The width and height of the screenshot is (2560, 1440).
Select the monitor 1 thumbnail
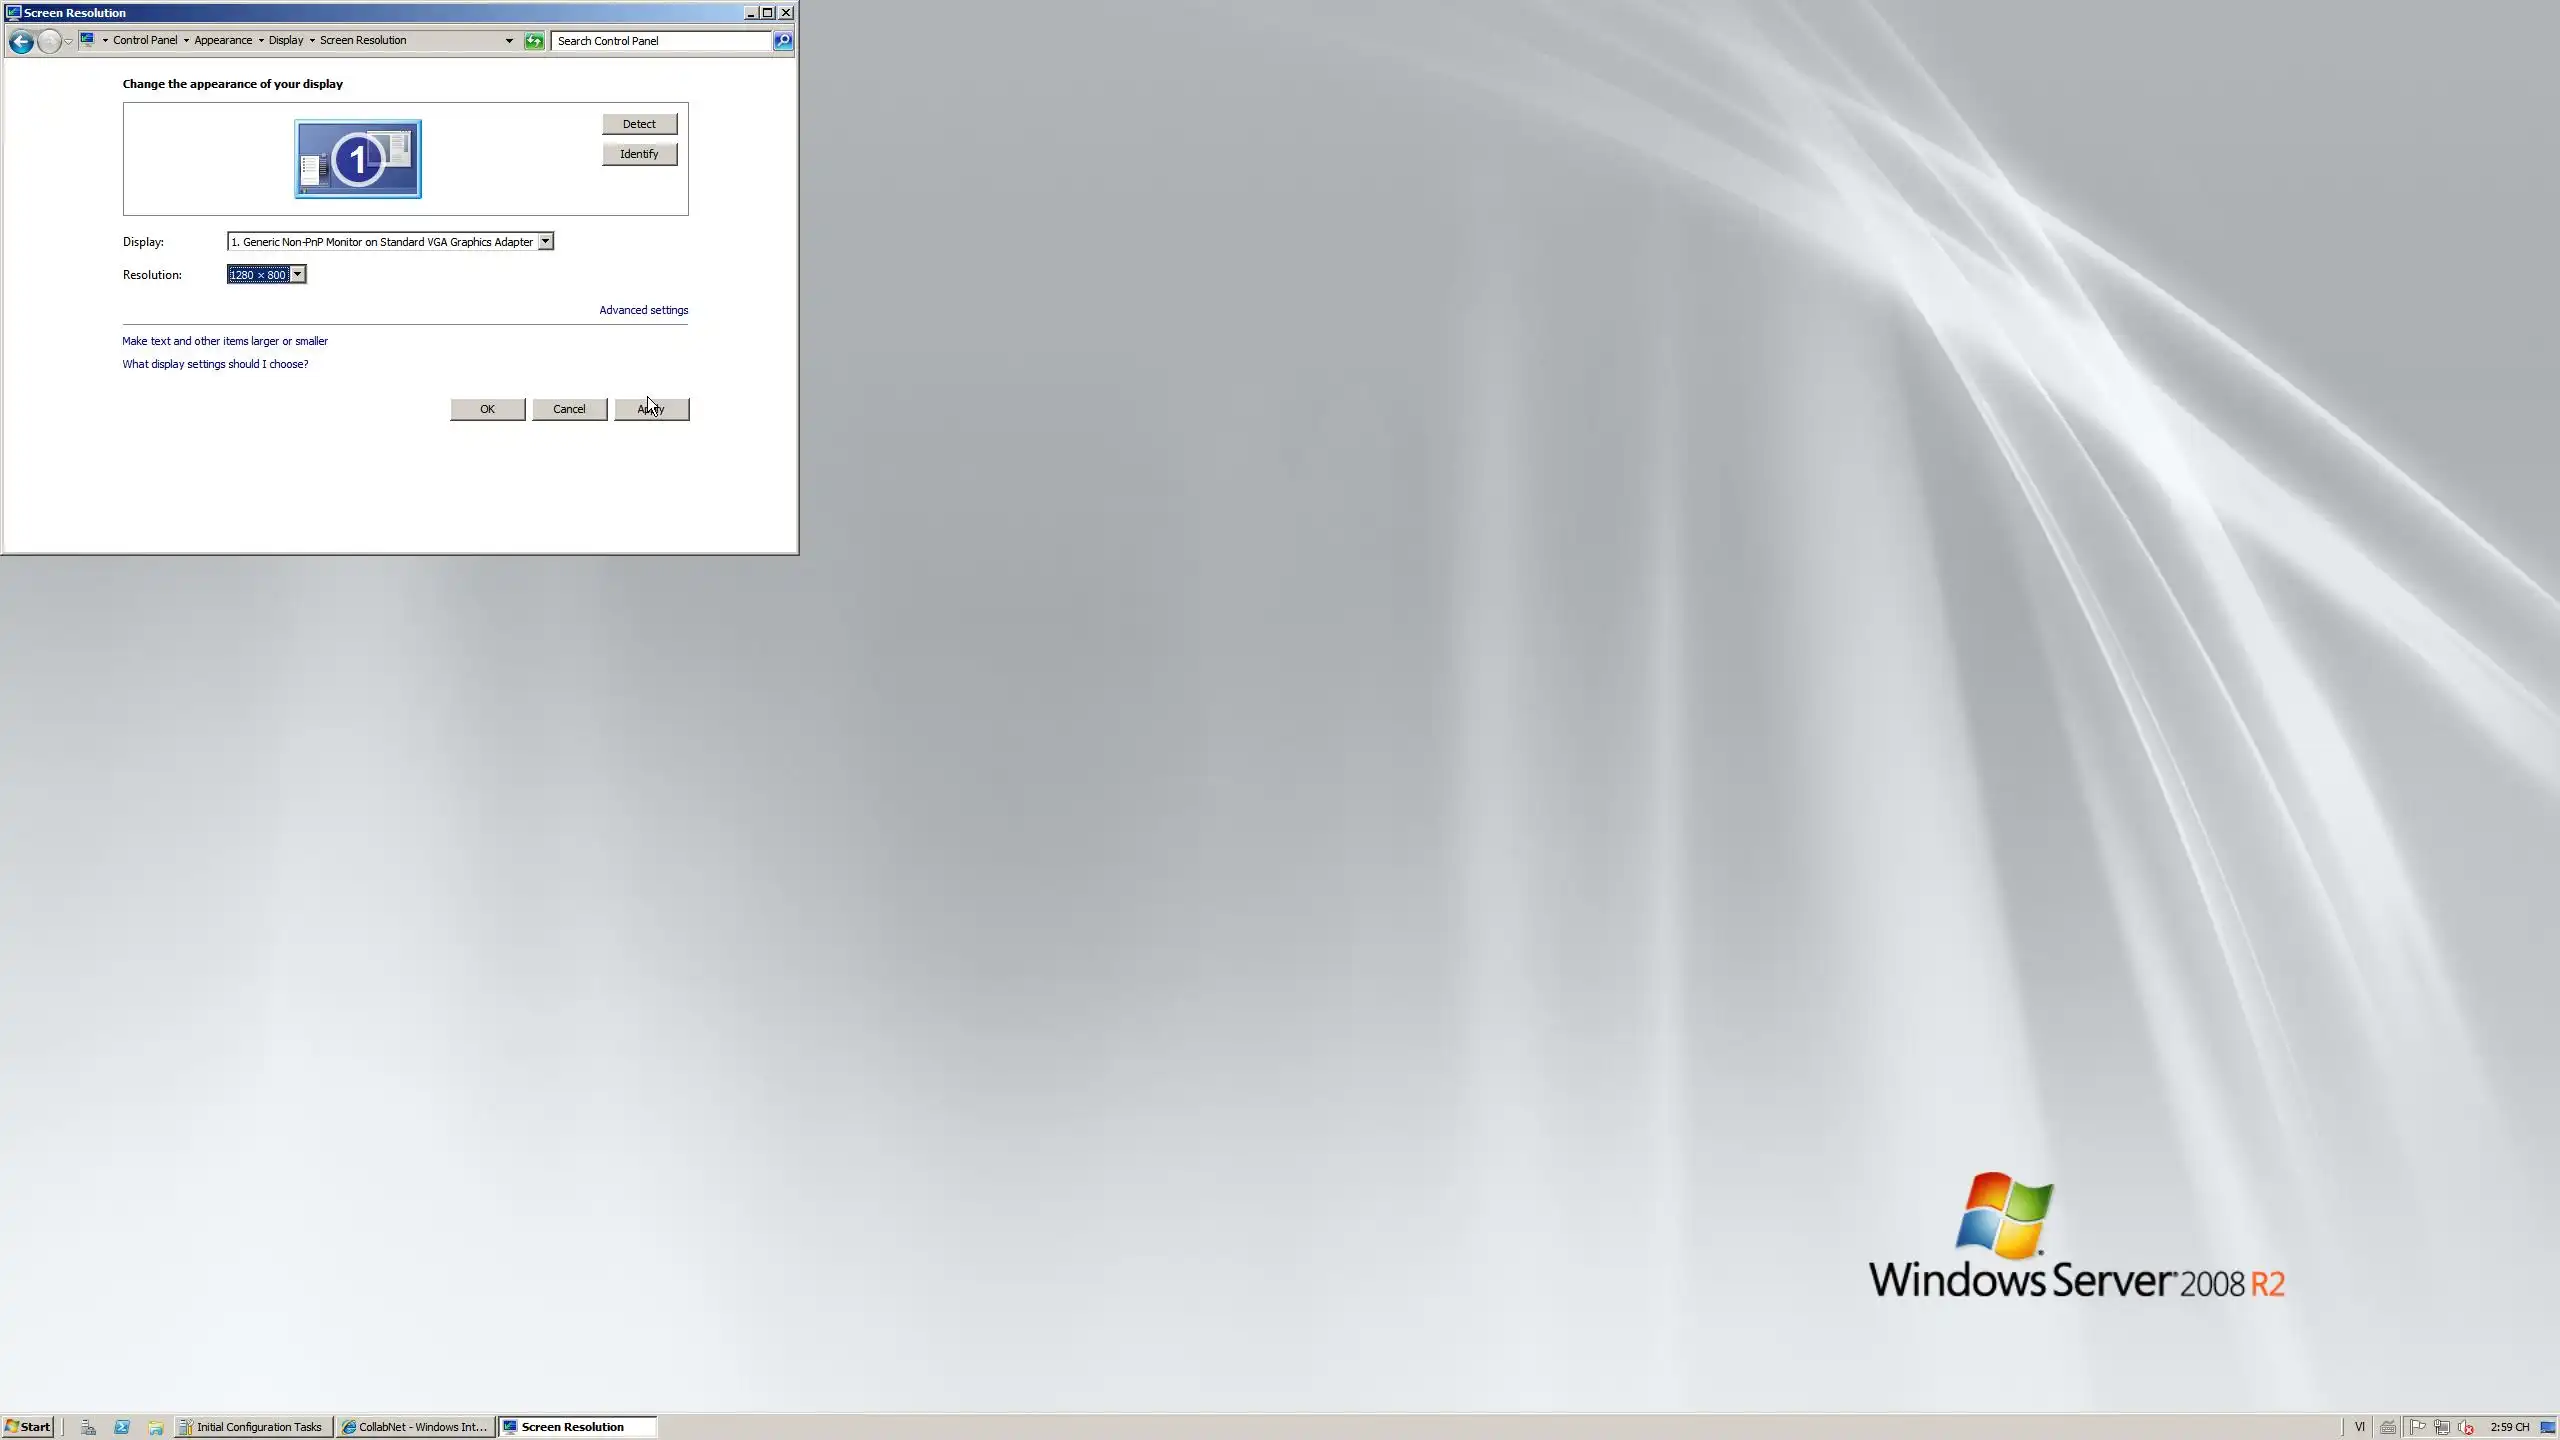click(x=358, y=159)
